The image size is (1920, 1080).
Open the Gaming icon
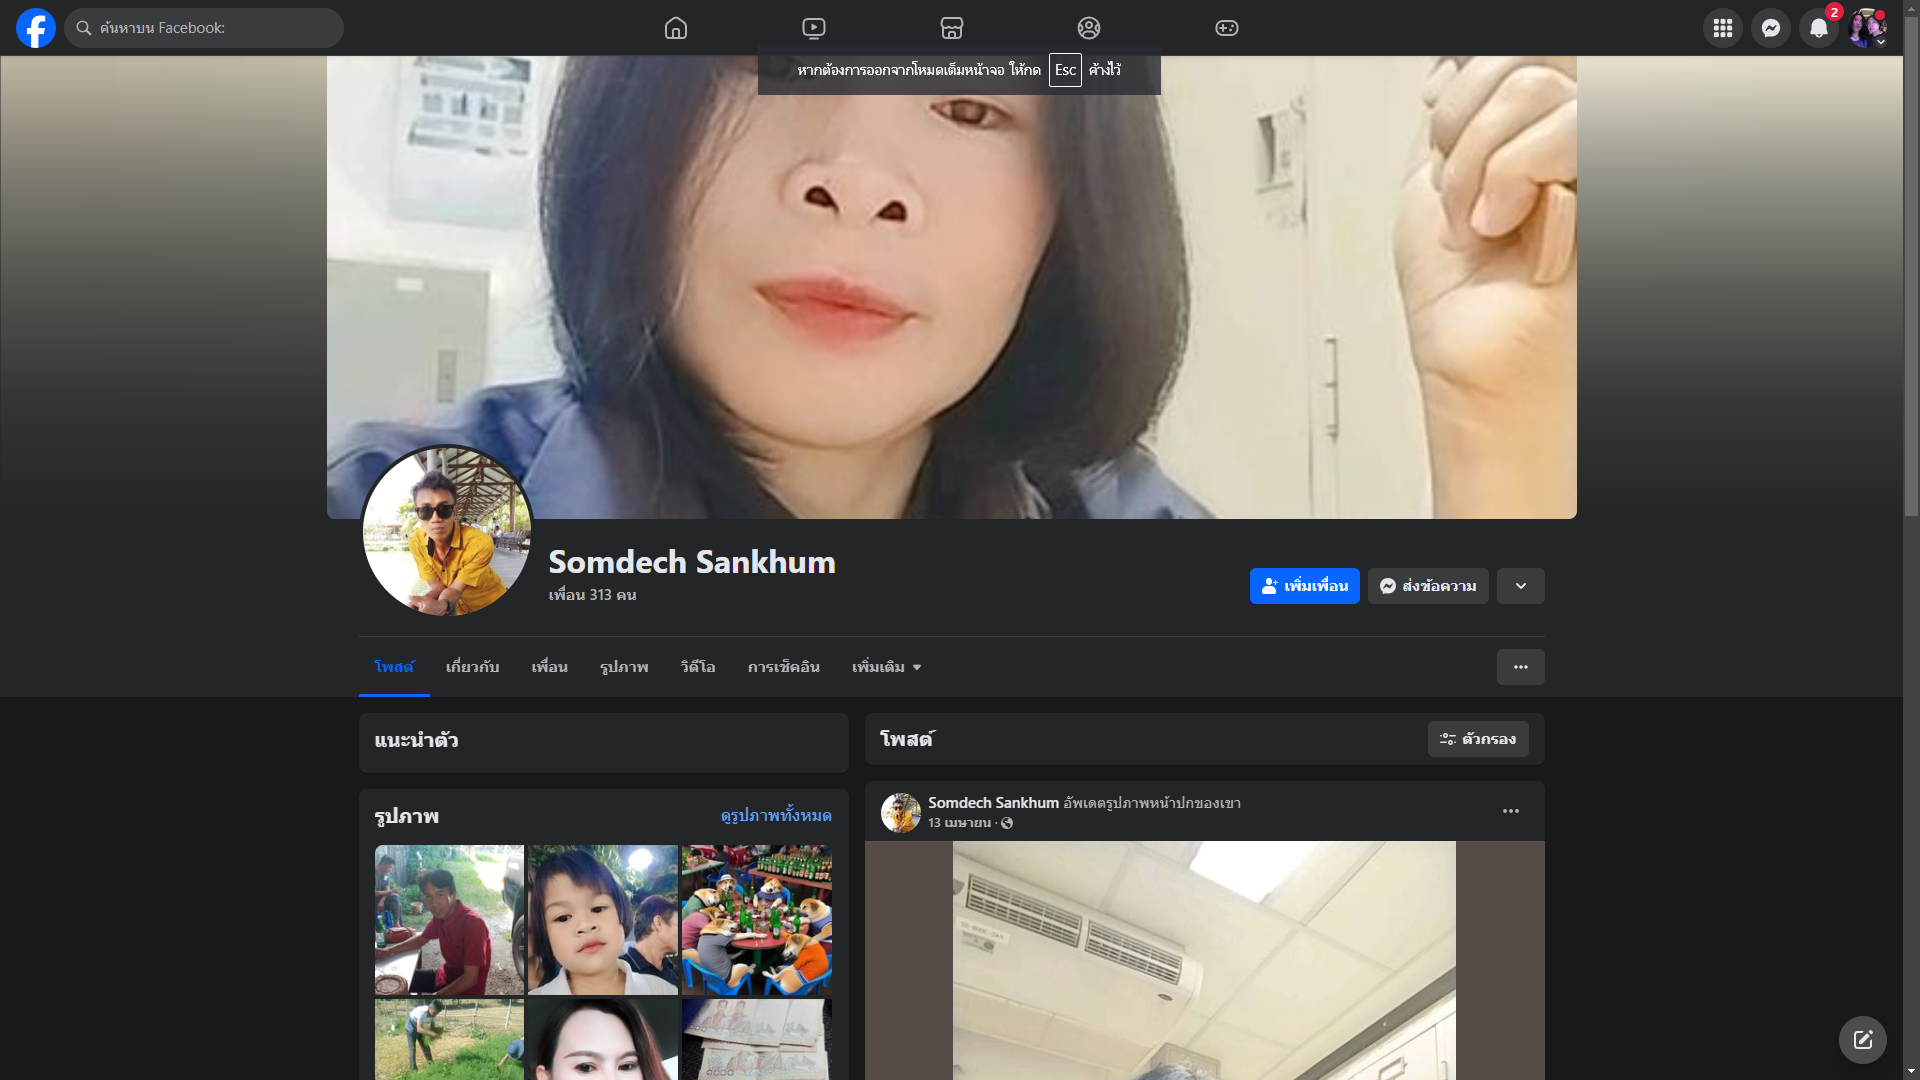tap(1227, 28)
